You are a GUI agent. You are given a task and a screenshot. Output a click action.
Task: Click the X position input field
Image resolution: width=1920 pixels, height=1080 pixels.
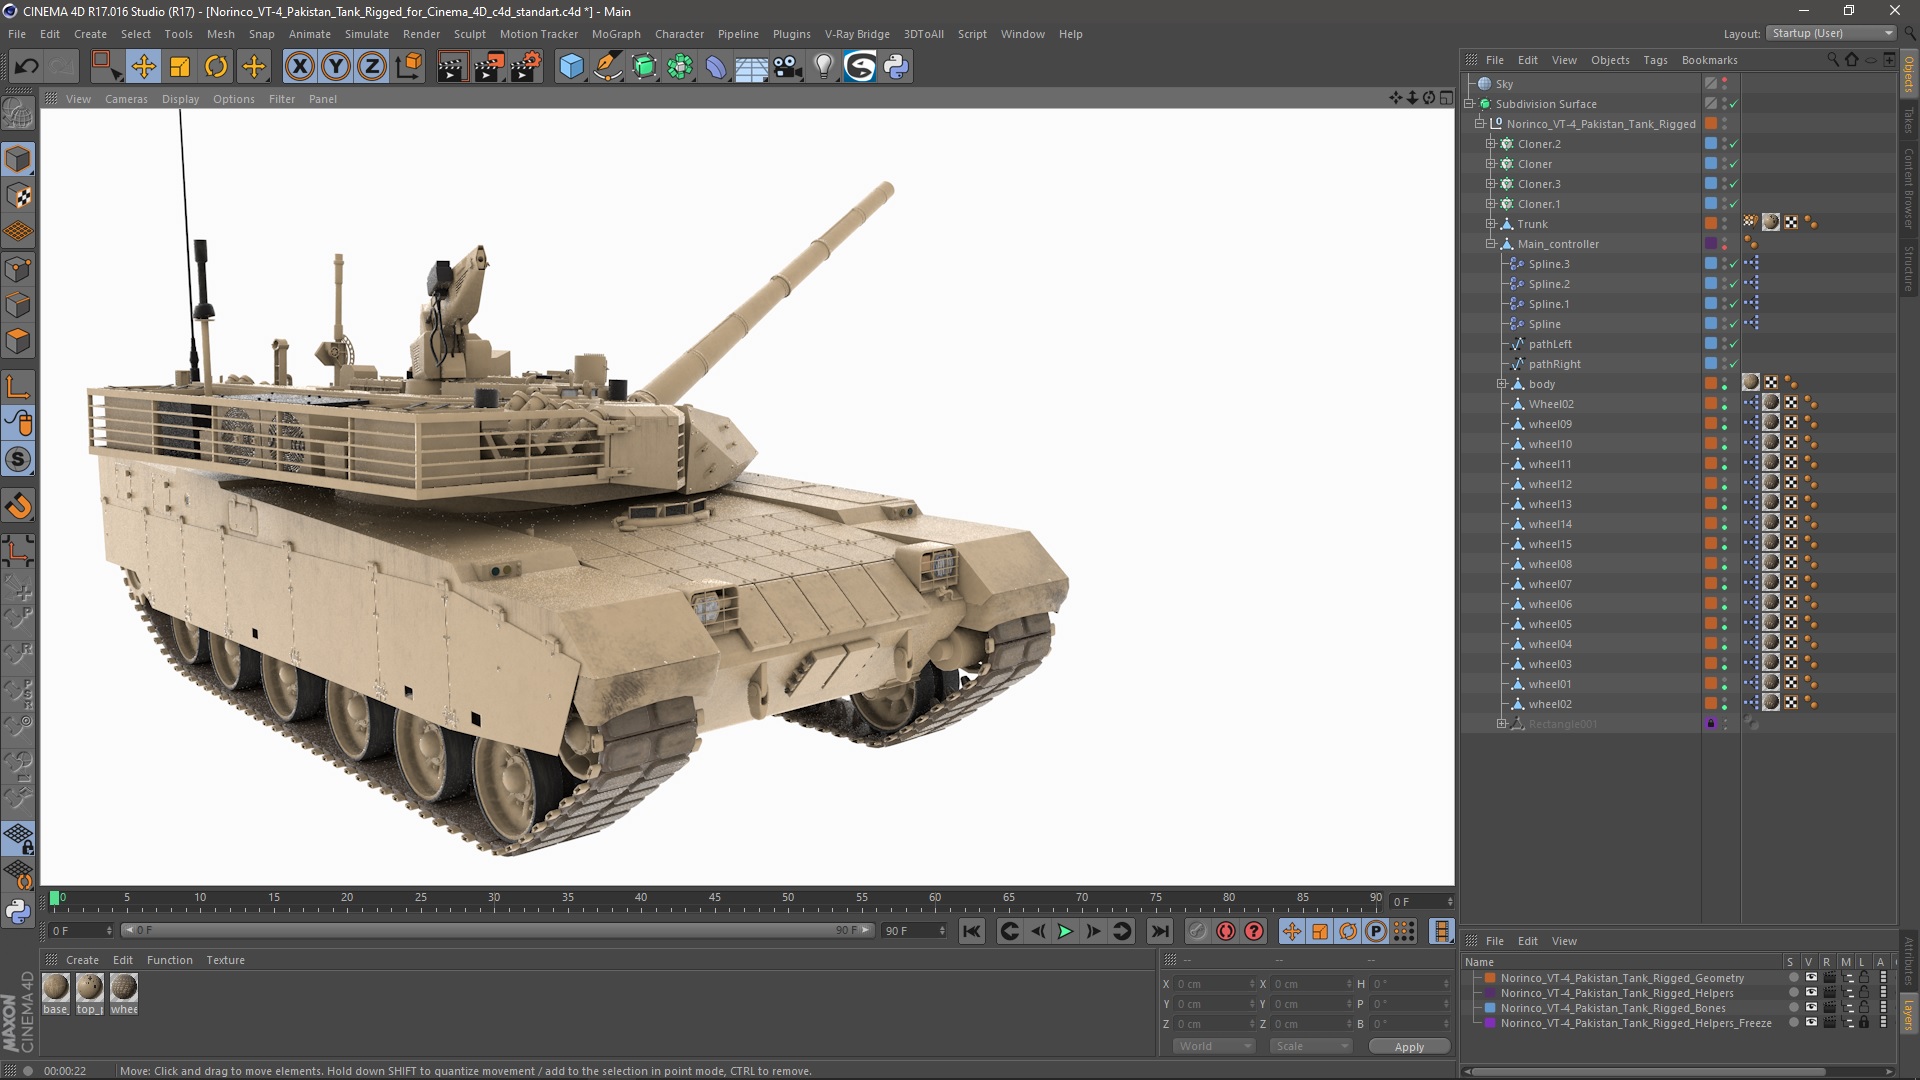(x=1210, y=984)
